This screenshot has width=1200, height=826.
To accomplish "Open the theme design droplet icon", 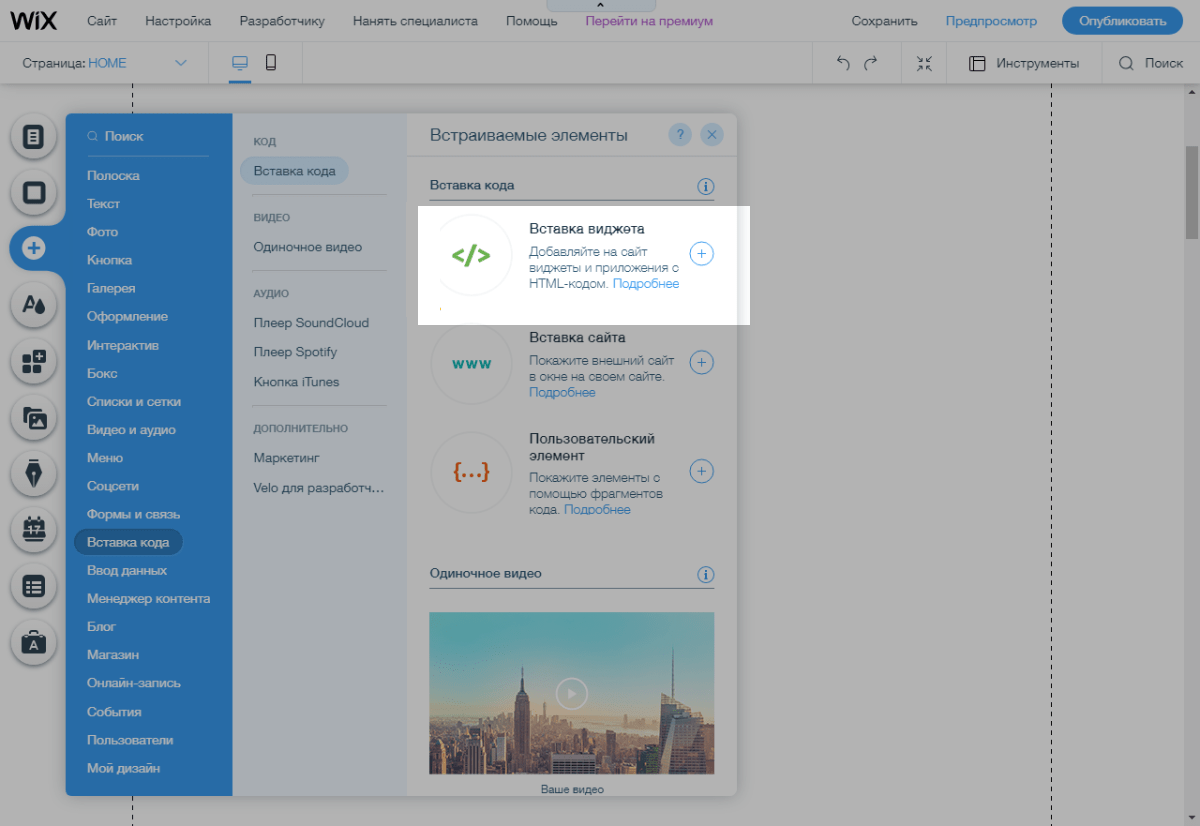I will 34,304.
